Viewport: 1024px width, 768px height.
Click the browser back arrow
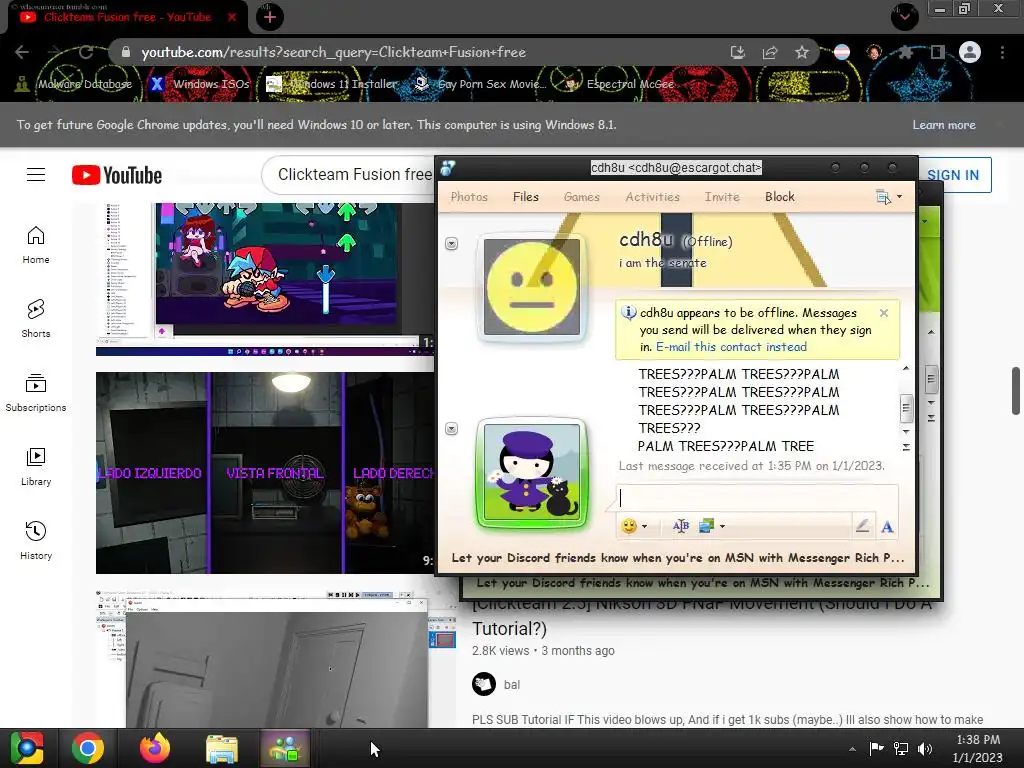coord(22,52)
